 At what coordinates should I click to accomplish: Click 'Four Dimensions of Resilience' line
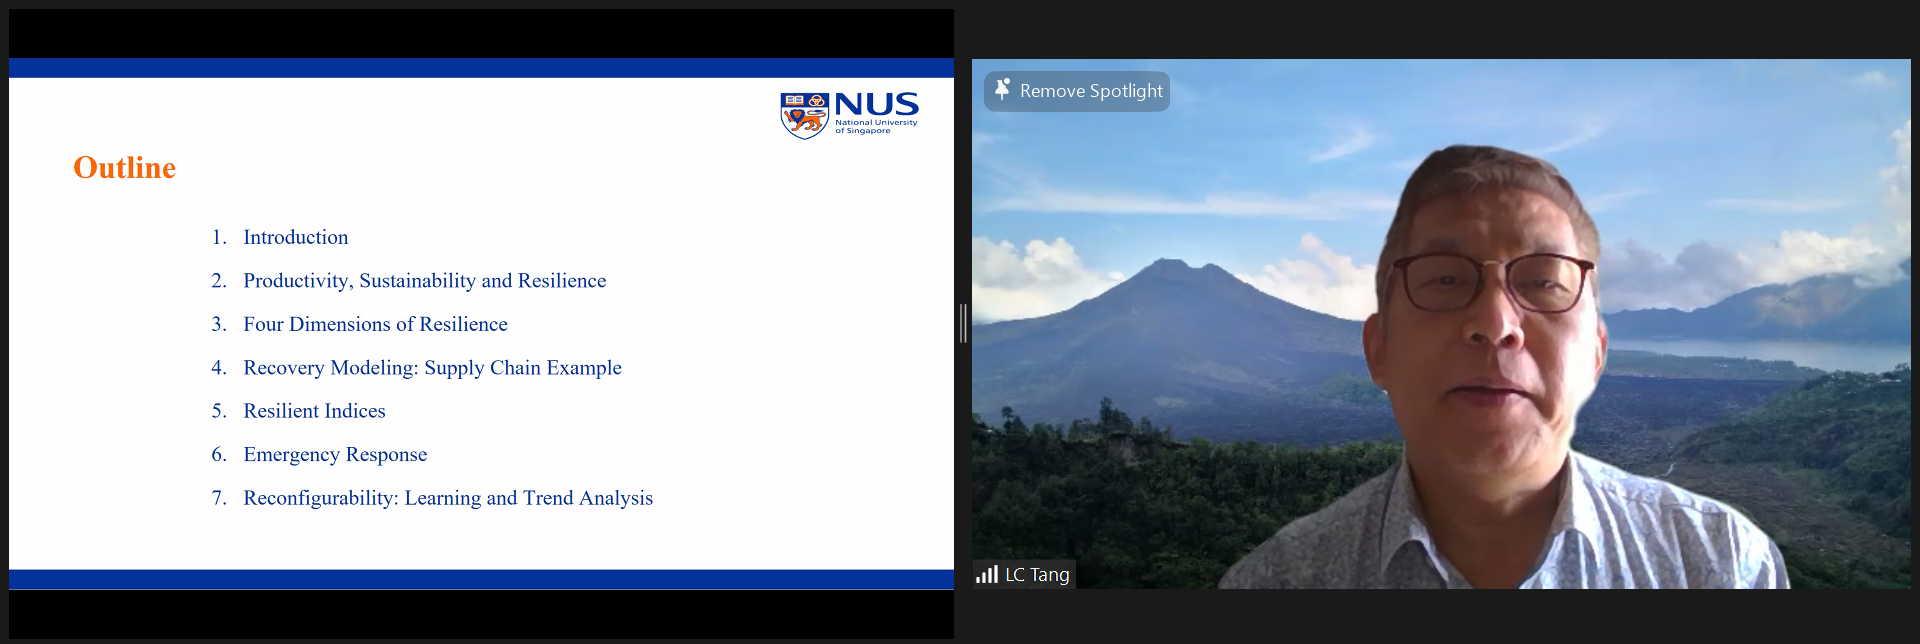(x=376, y=324)
